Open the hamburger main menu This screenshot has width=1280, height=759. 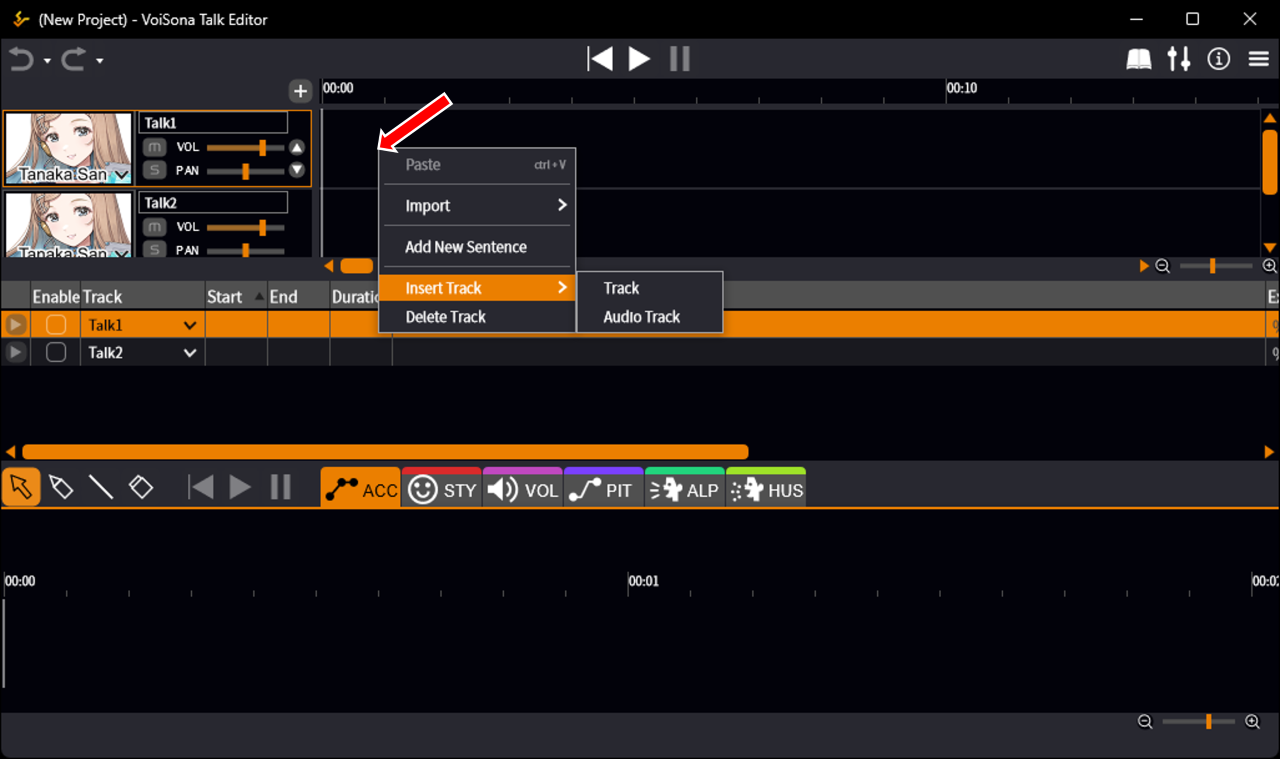pyautogui.click(x=1259, y=59)
